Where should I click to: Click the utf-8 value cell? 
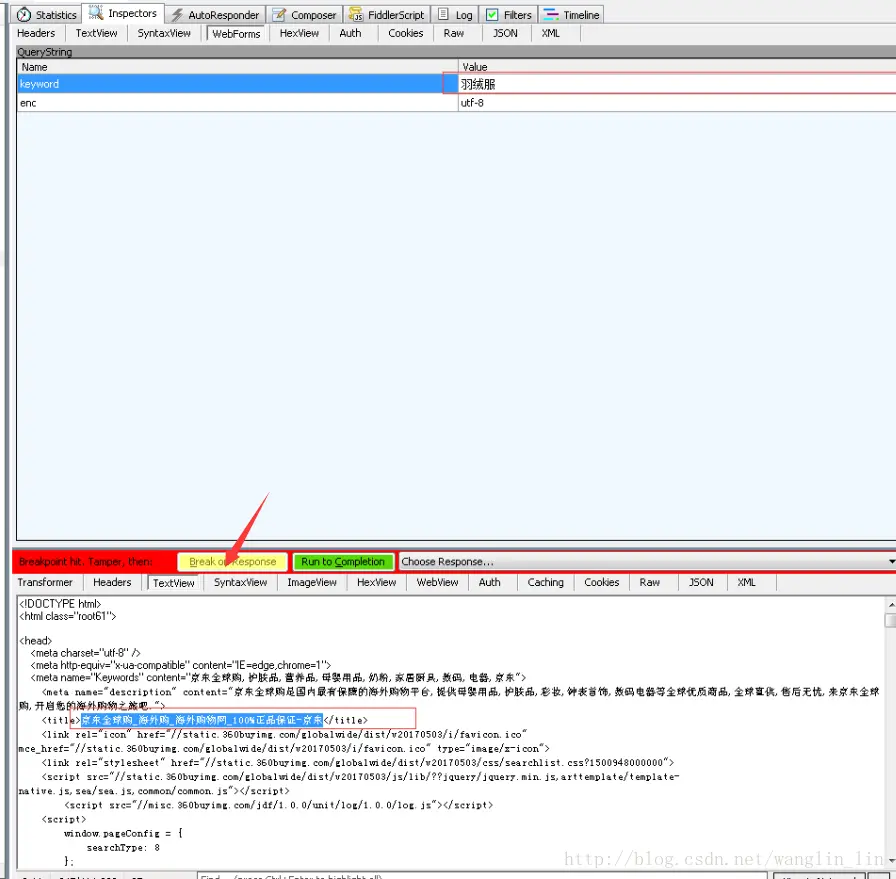click(x=677, y=103)
